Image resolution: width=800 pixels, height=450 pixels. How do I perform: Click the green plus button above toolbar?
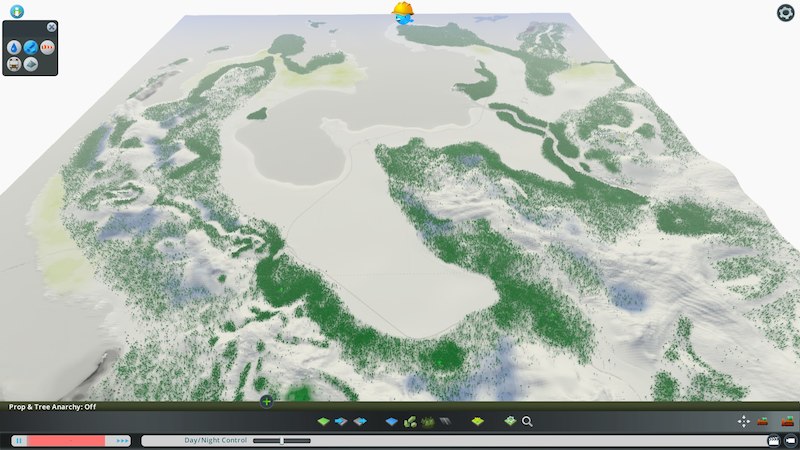coord(266,401)
